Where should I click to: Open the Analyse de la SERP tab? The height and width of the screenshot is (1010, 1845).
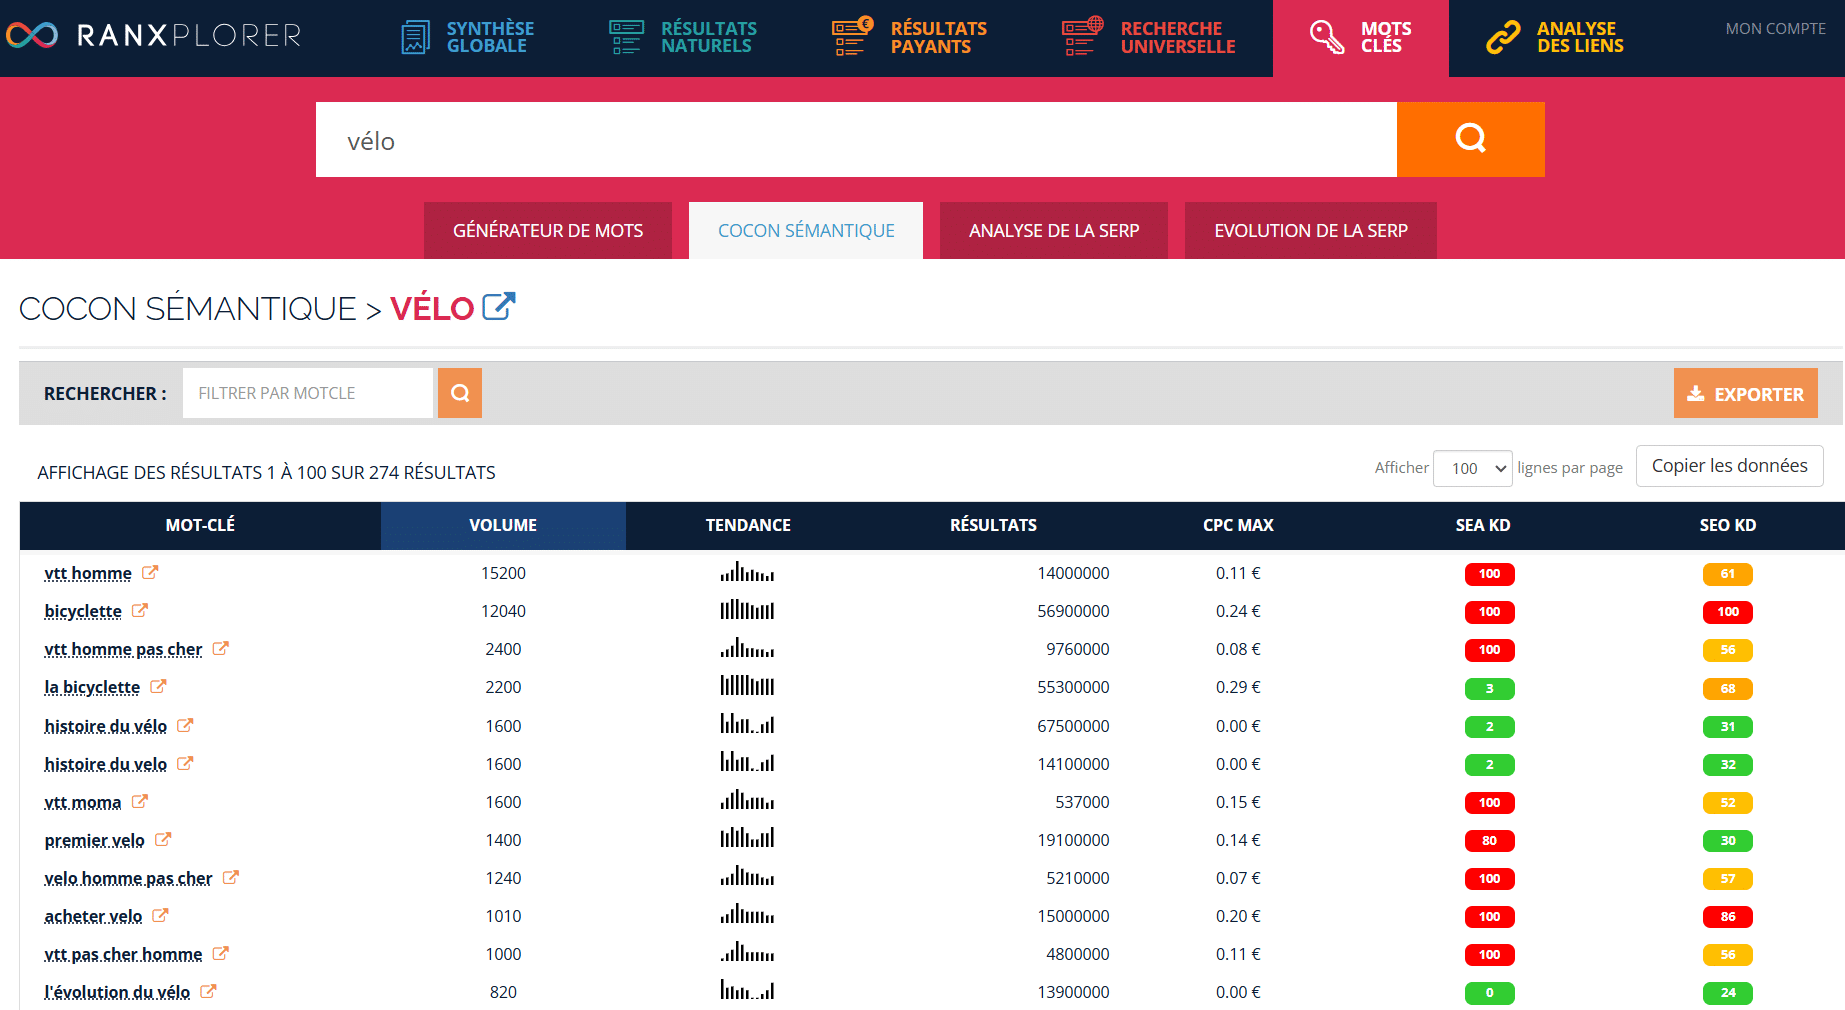tap(1053, 231)
